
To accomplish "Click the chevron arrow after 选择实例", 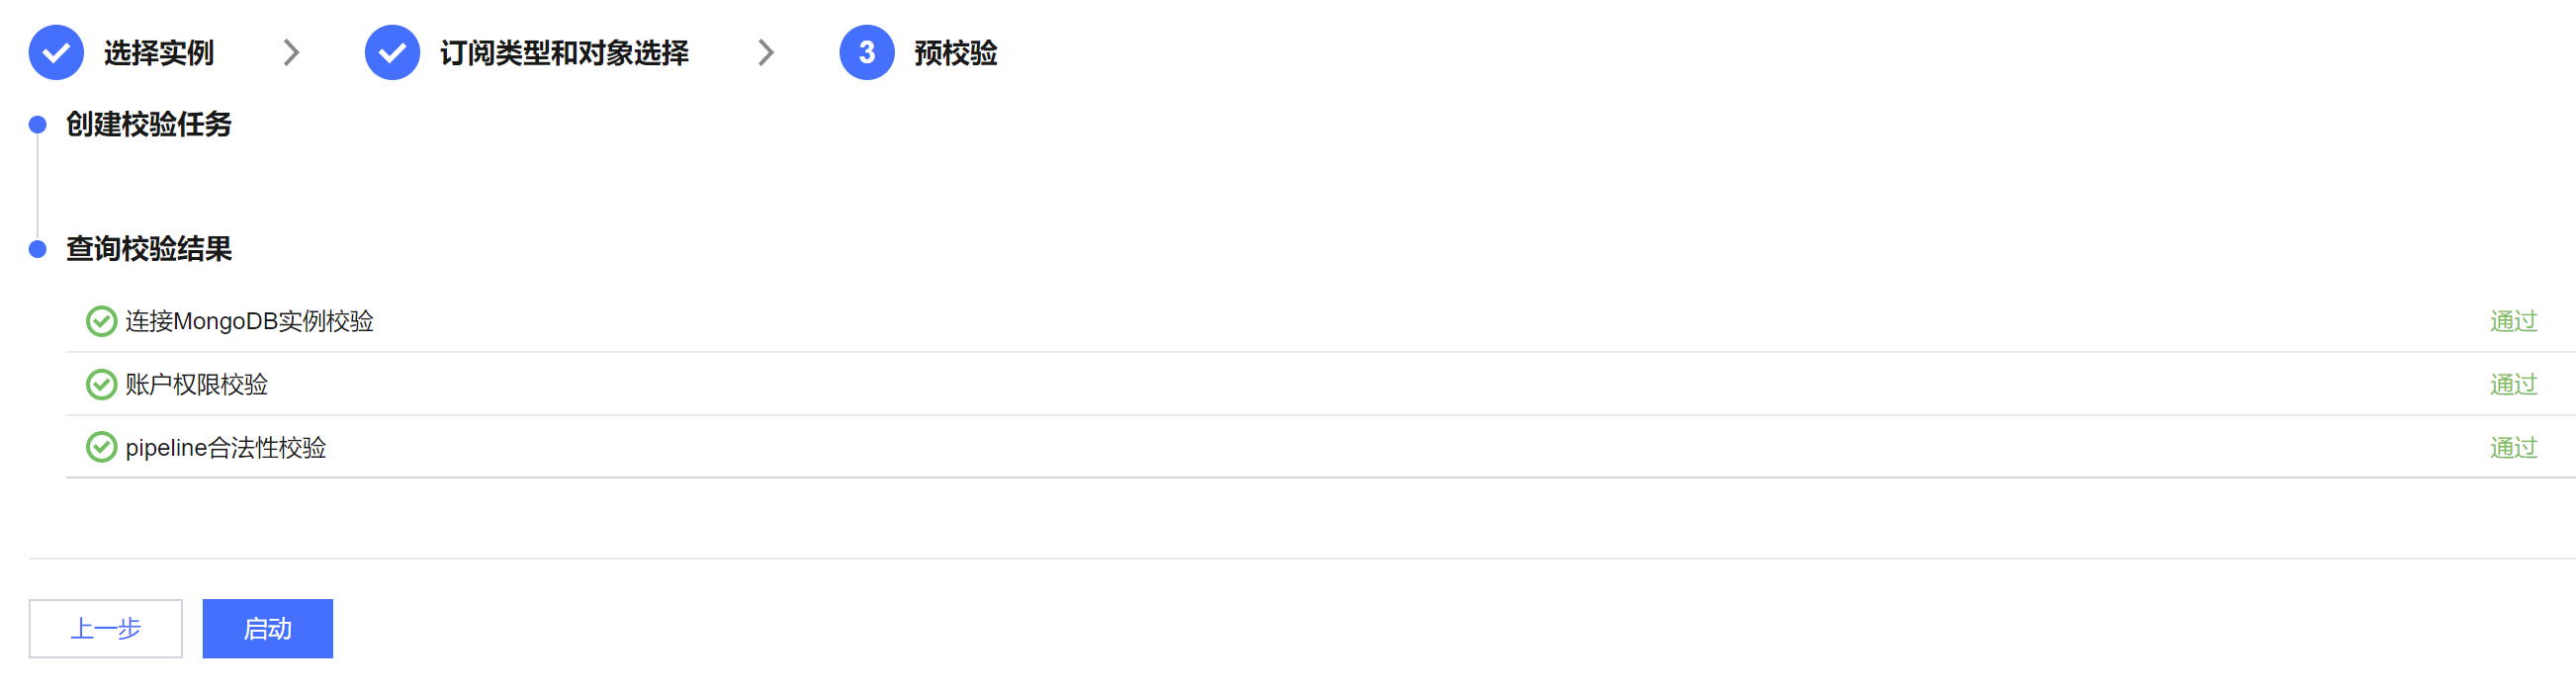I will [291, 52].
